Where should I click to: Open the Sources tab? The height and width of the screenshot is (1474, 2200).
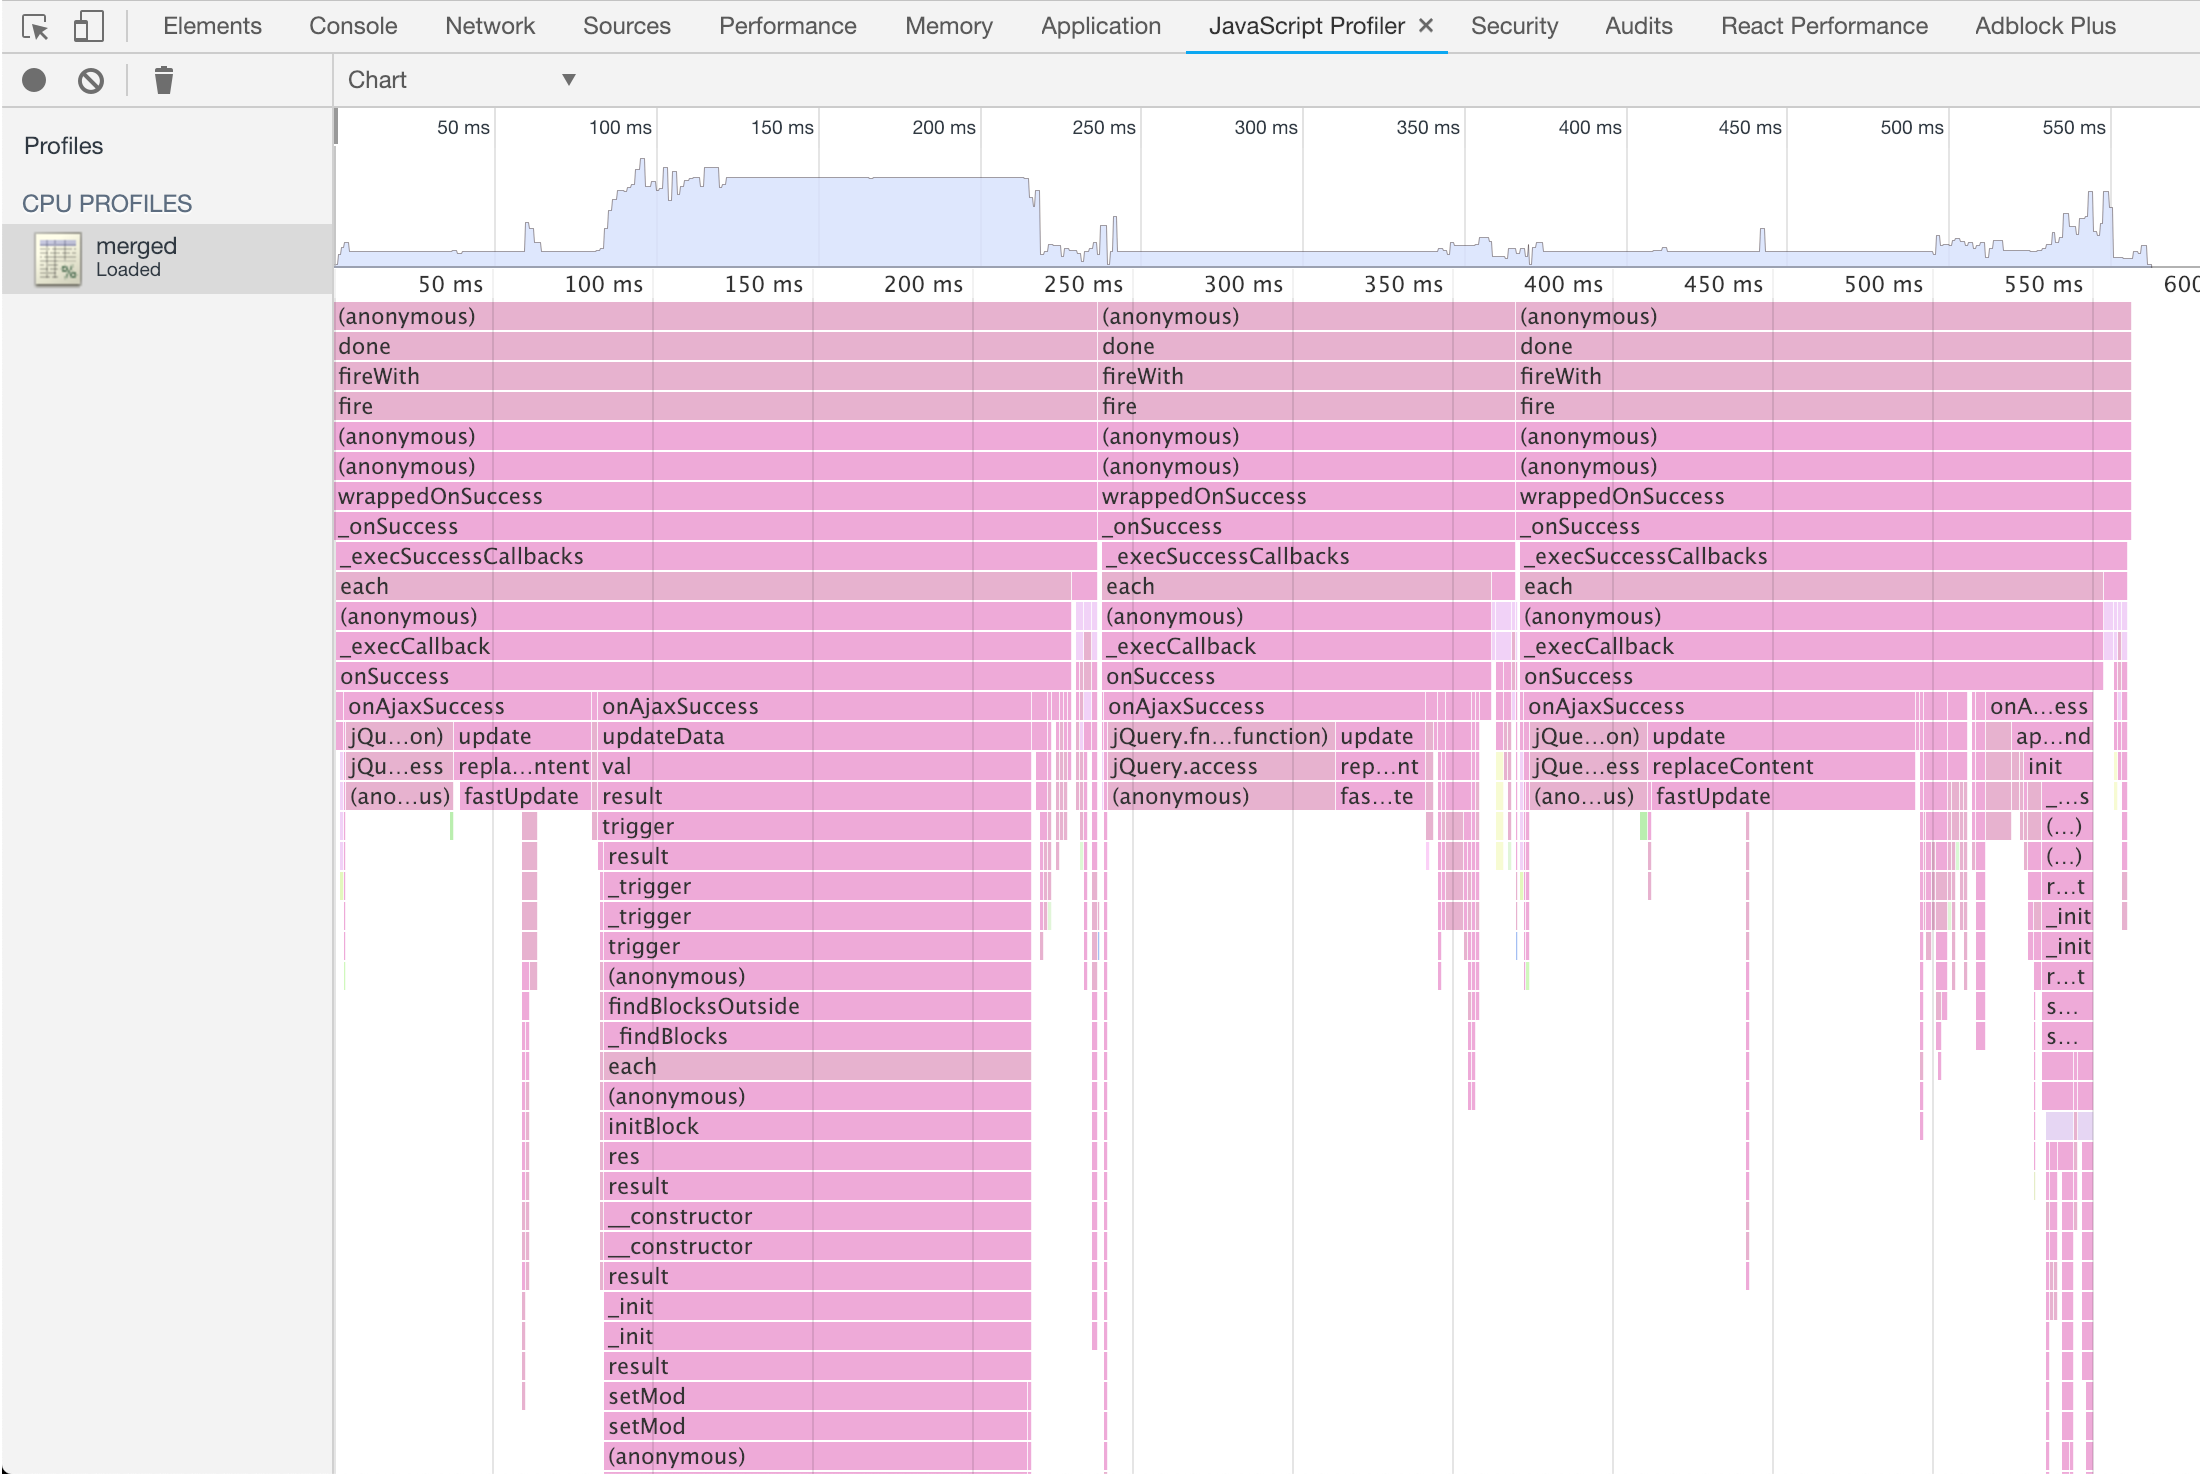[x=627, y=26]
